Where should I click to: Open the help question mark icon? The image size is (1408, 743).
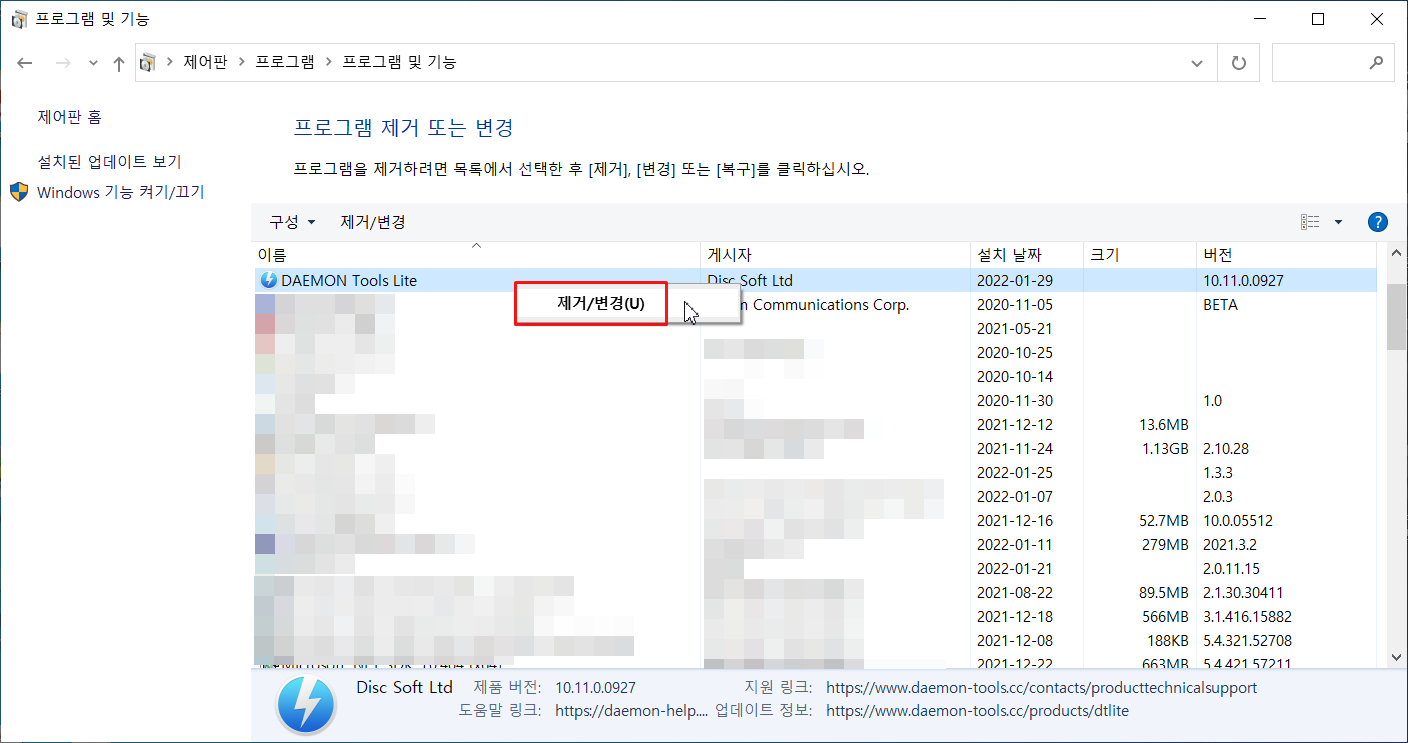click(x=1377, y=222)
